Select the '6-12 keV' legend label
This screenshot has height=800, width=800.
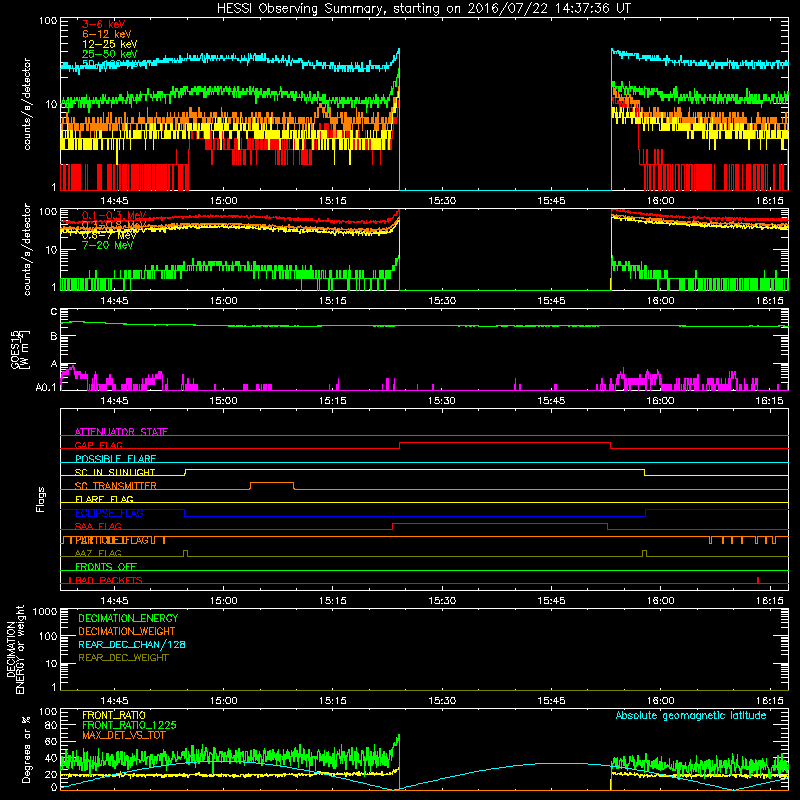(107, 34)
